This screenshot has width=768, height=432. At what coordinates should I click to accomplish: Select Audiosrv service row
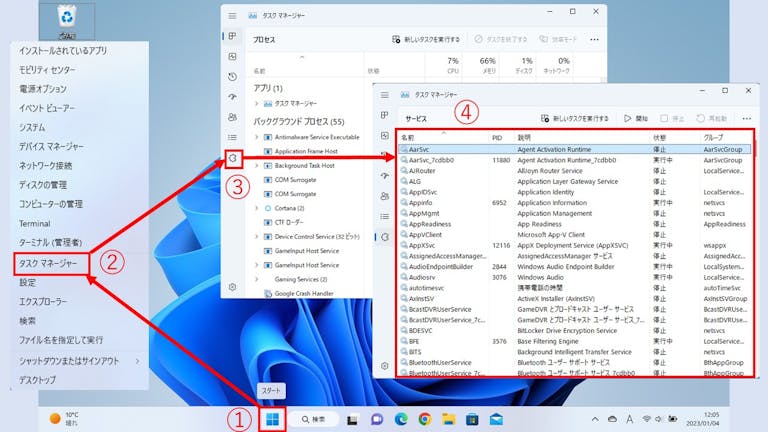(x=575, y=277)
